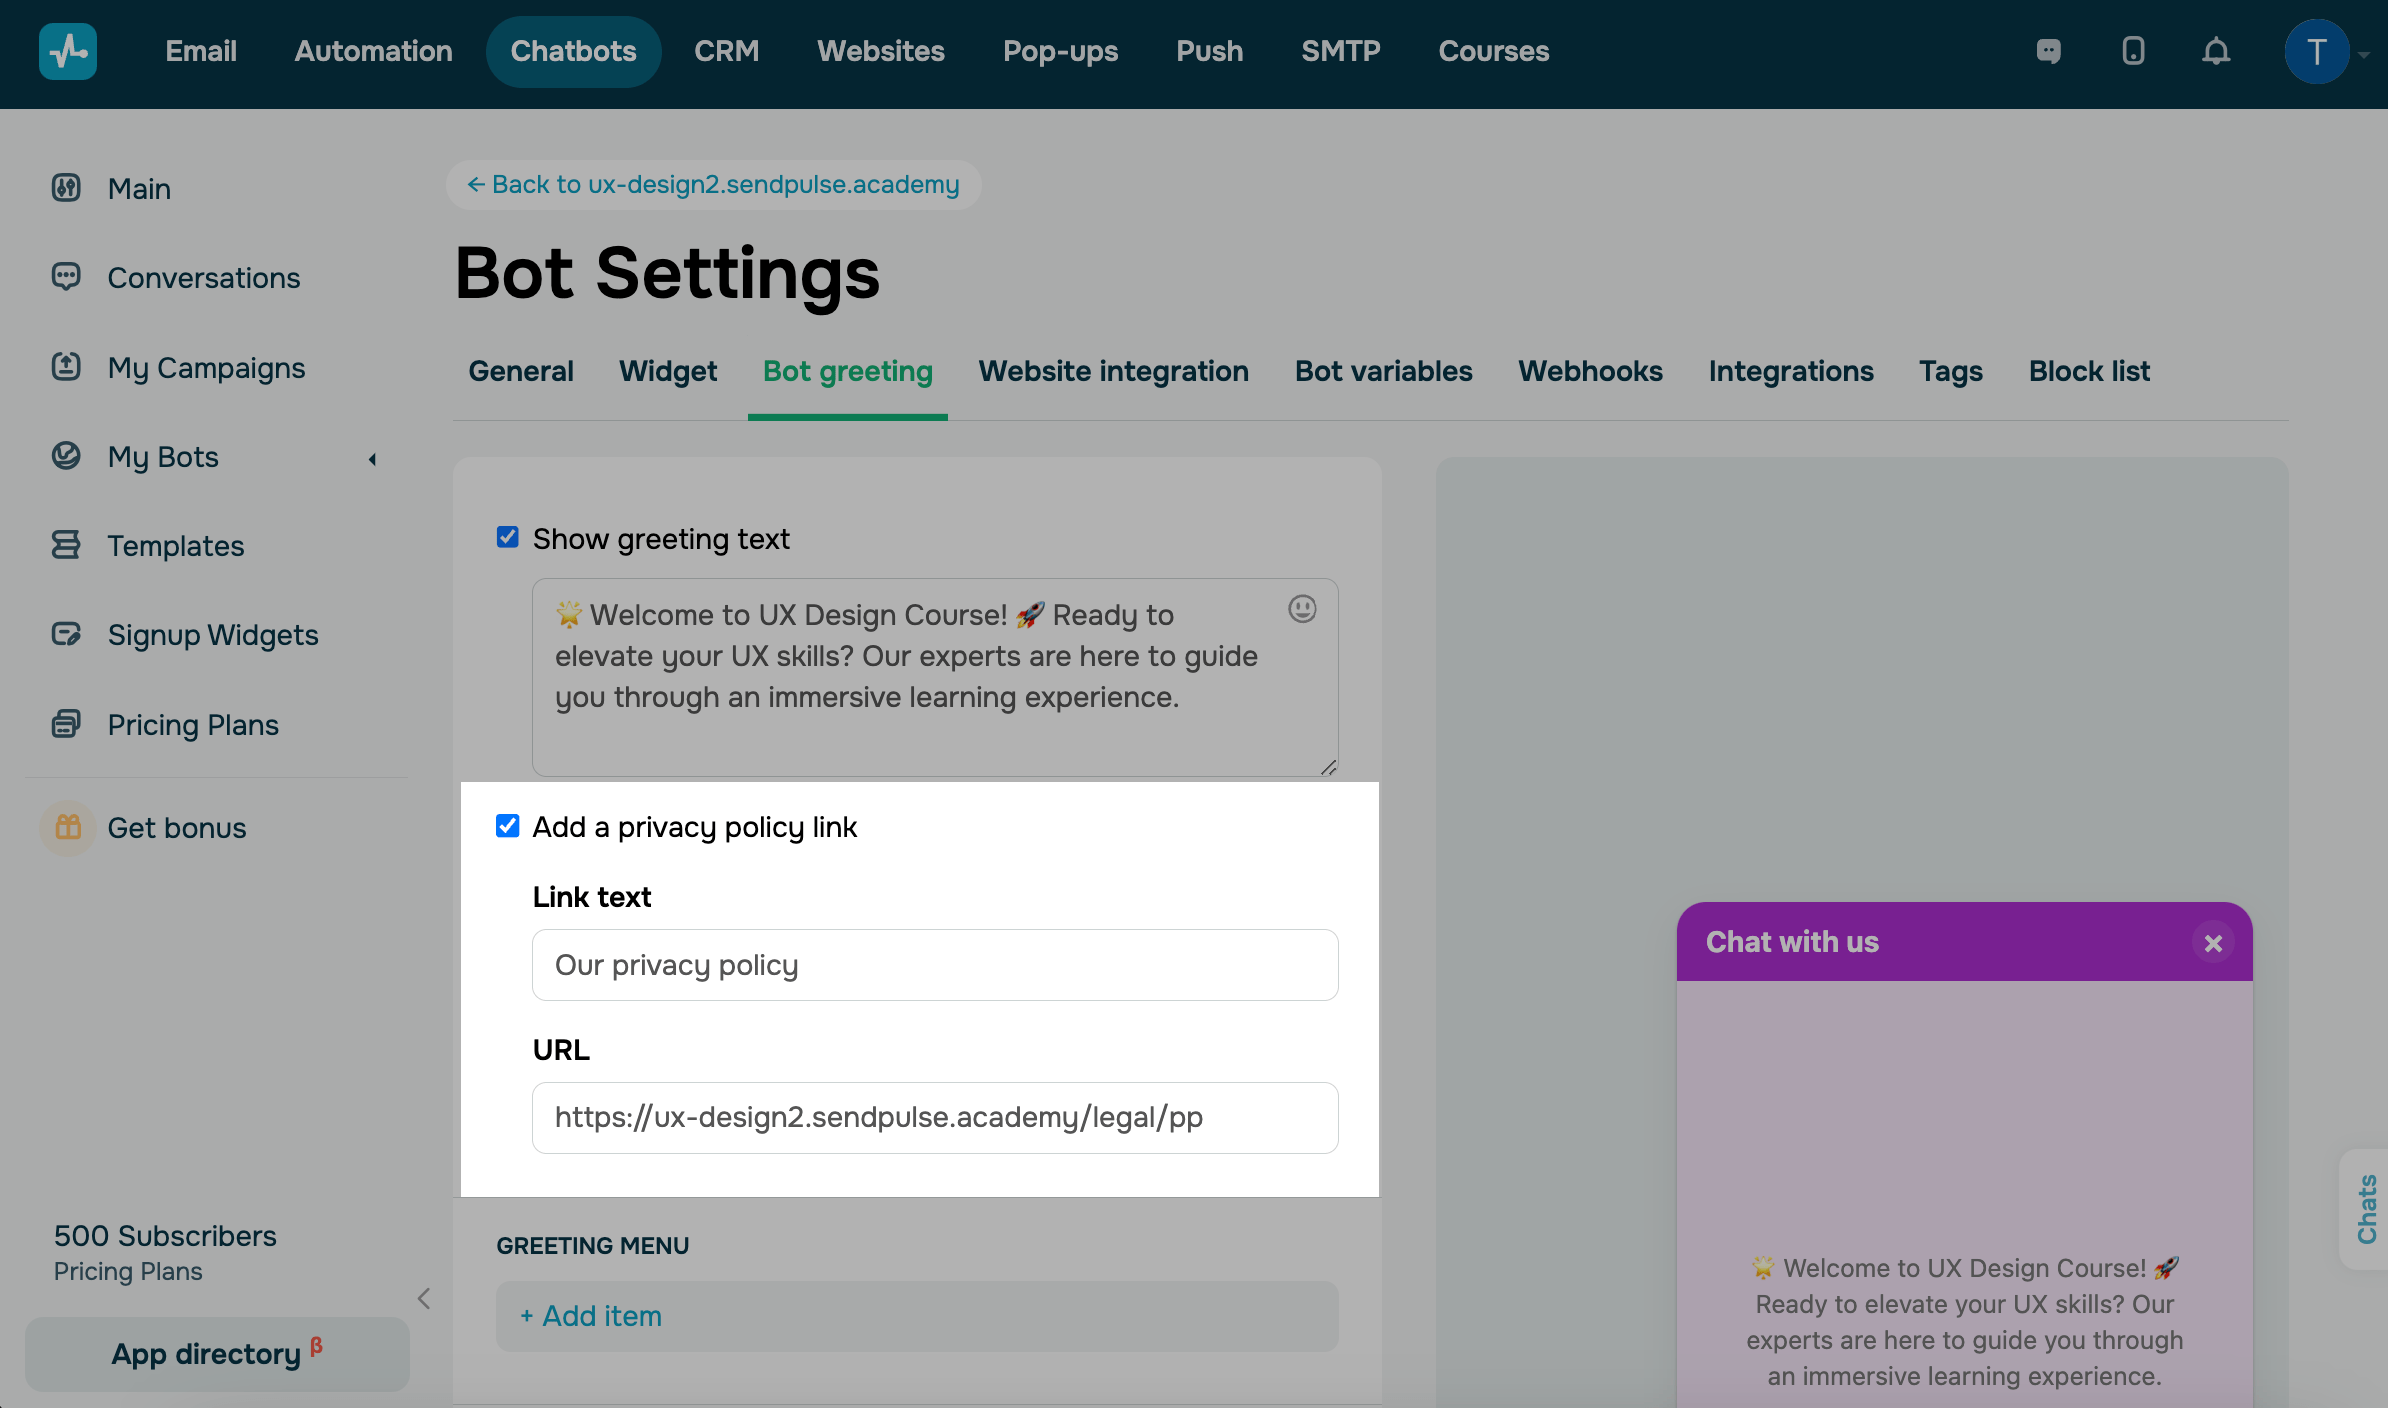Click Add item in Greeting Menu
This screenshot has width=2388, height=1408.
click(592, 1316)
